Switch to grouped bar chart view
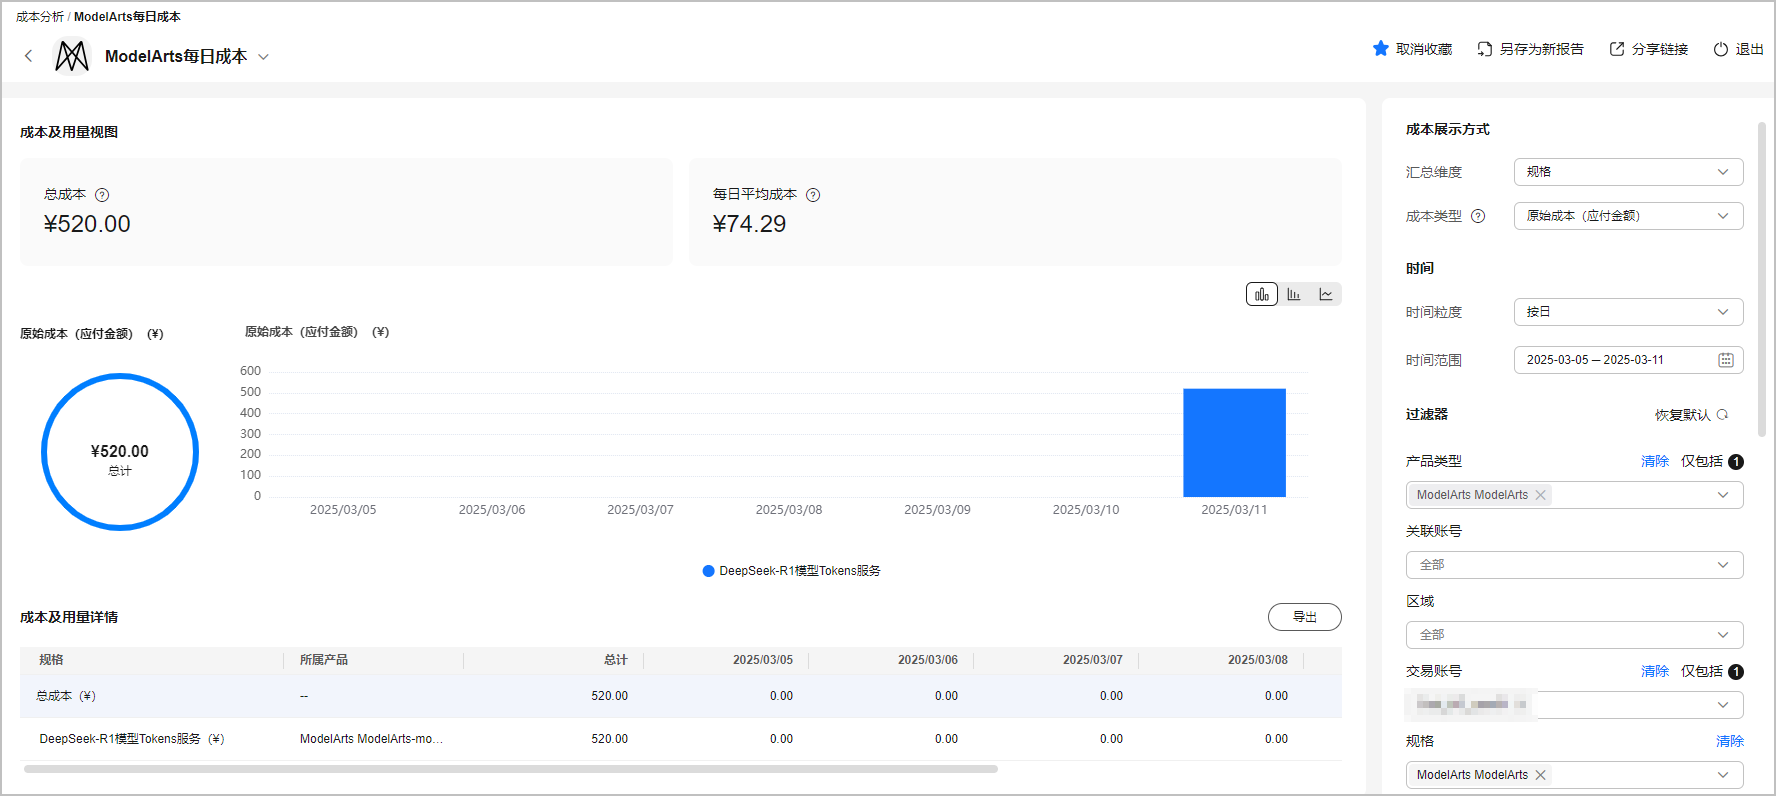Screen dimensions: 1776x796 (1294, 294)
